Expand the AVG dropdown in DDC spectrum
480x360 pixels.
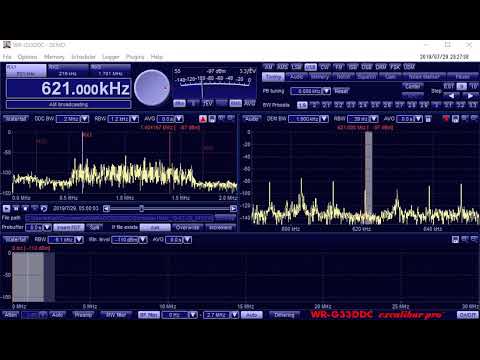[179, 119]
